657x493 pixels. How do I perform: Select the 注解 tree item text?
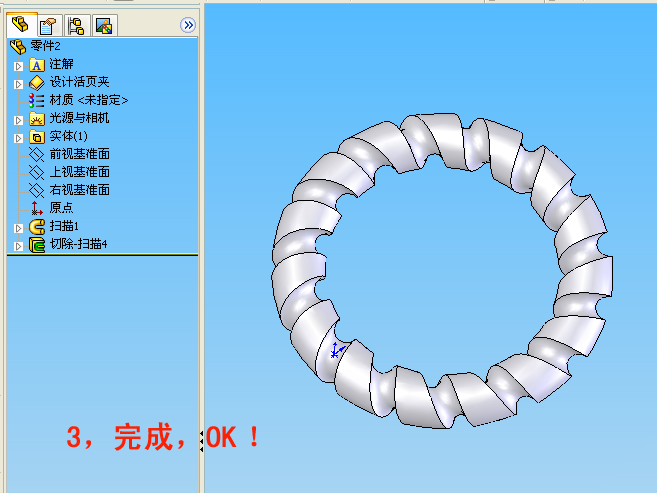[x=61, y=64]
